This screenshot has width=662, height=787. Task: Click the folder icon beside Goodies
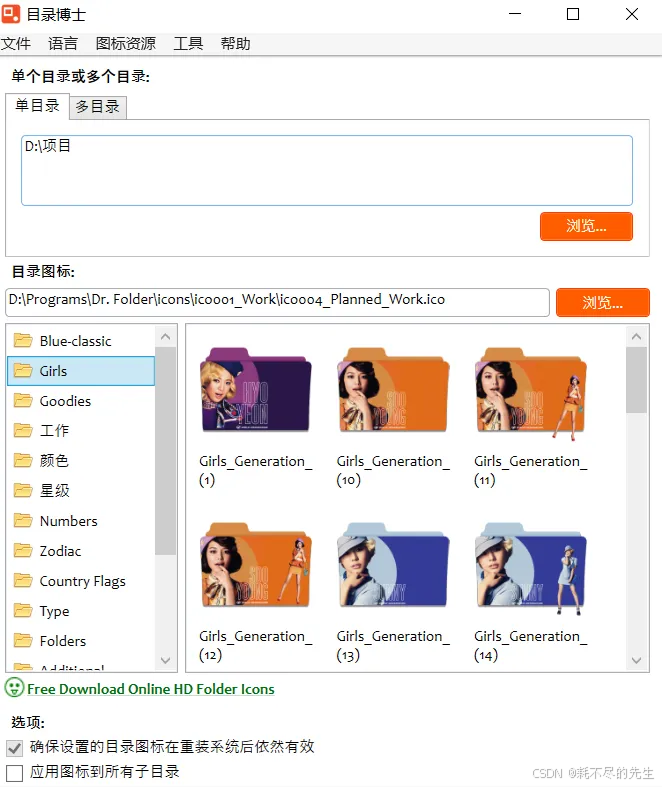23,401
